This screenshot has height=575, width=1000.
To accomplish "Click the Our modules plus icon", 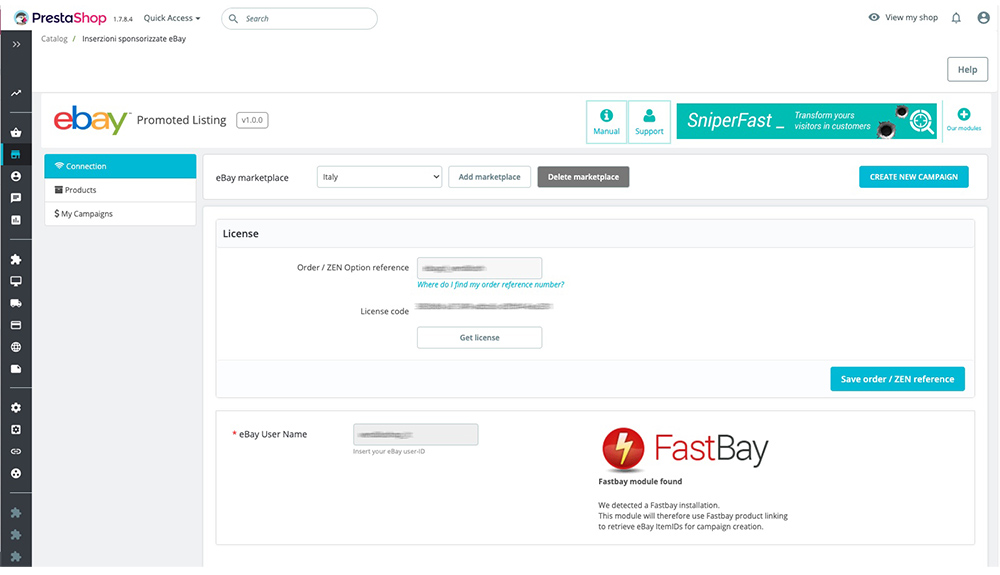I will tap(964, 115).
